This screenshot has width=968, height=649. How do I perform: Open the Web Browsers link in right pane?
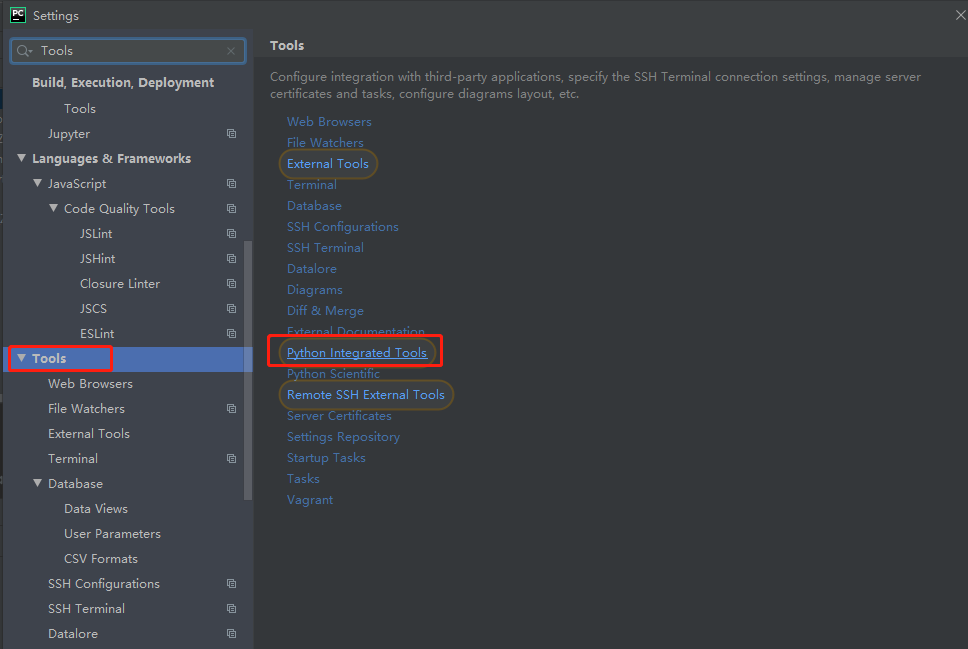click(x=329, y=122)
